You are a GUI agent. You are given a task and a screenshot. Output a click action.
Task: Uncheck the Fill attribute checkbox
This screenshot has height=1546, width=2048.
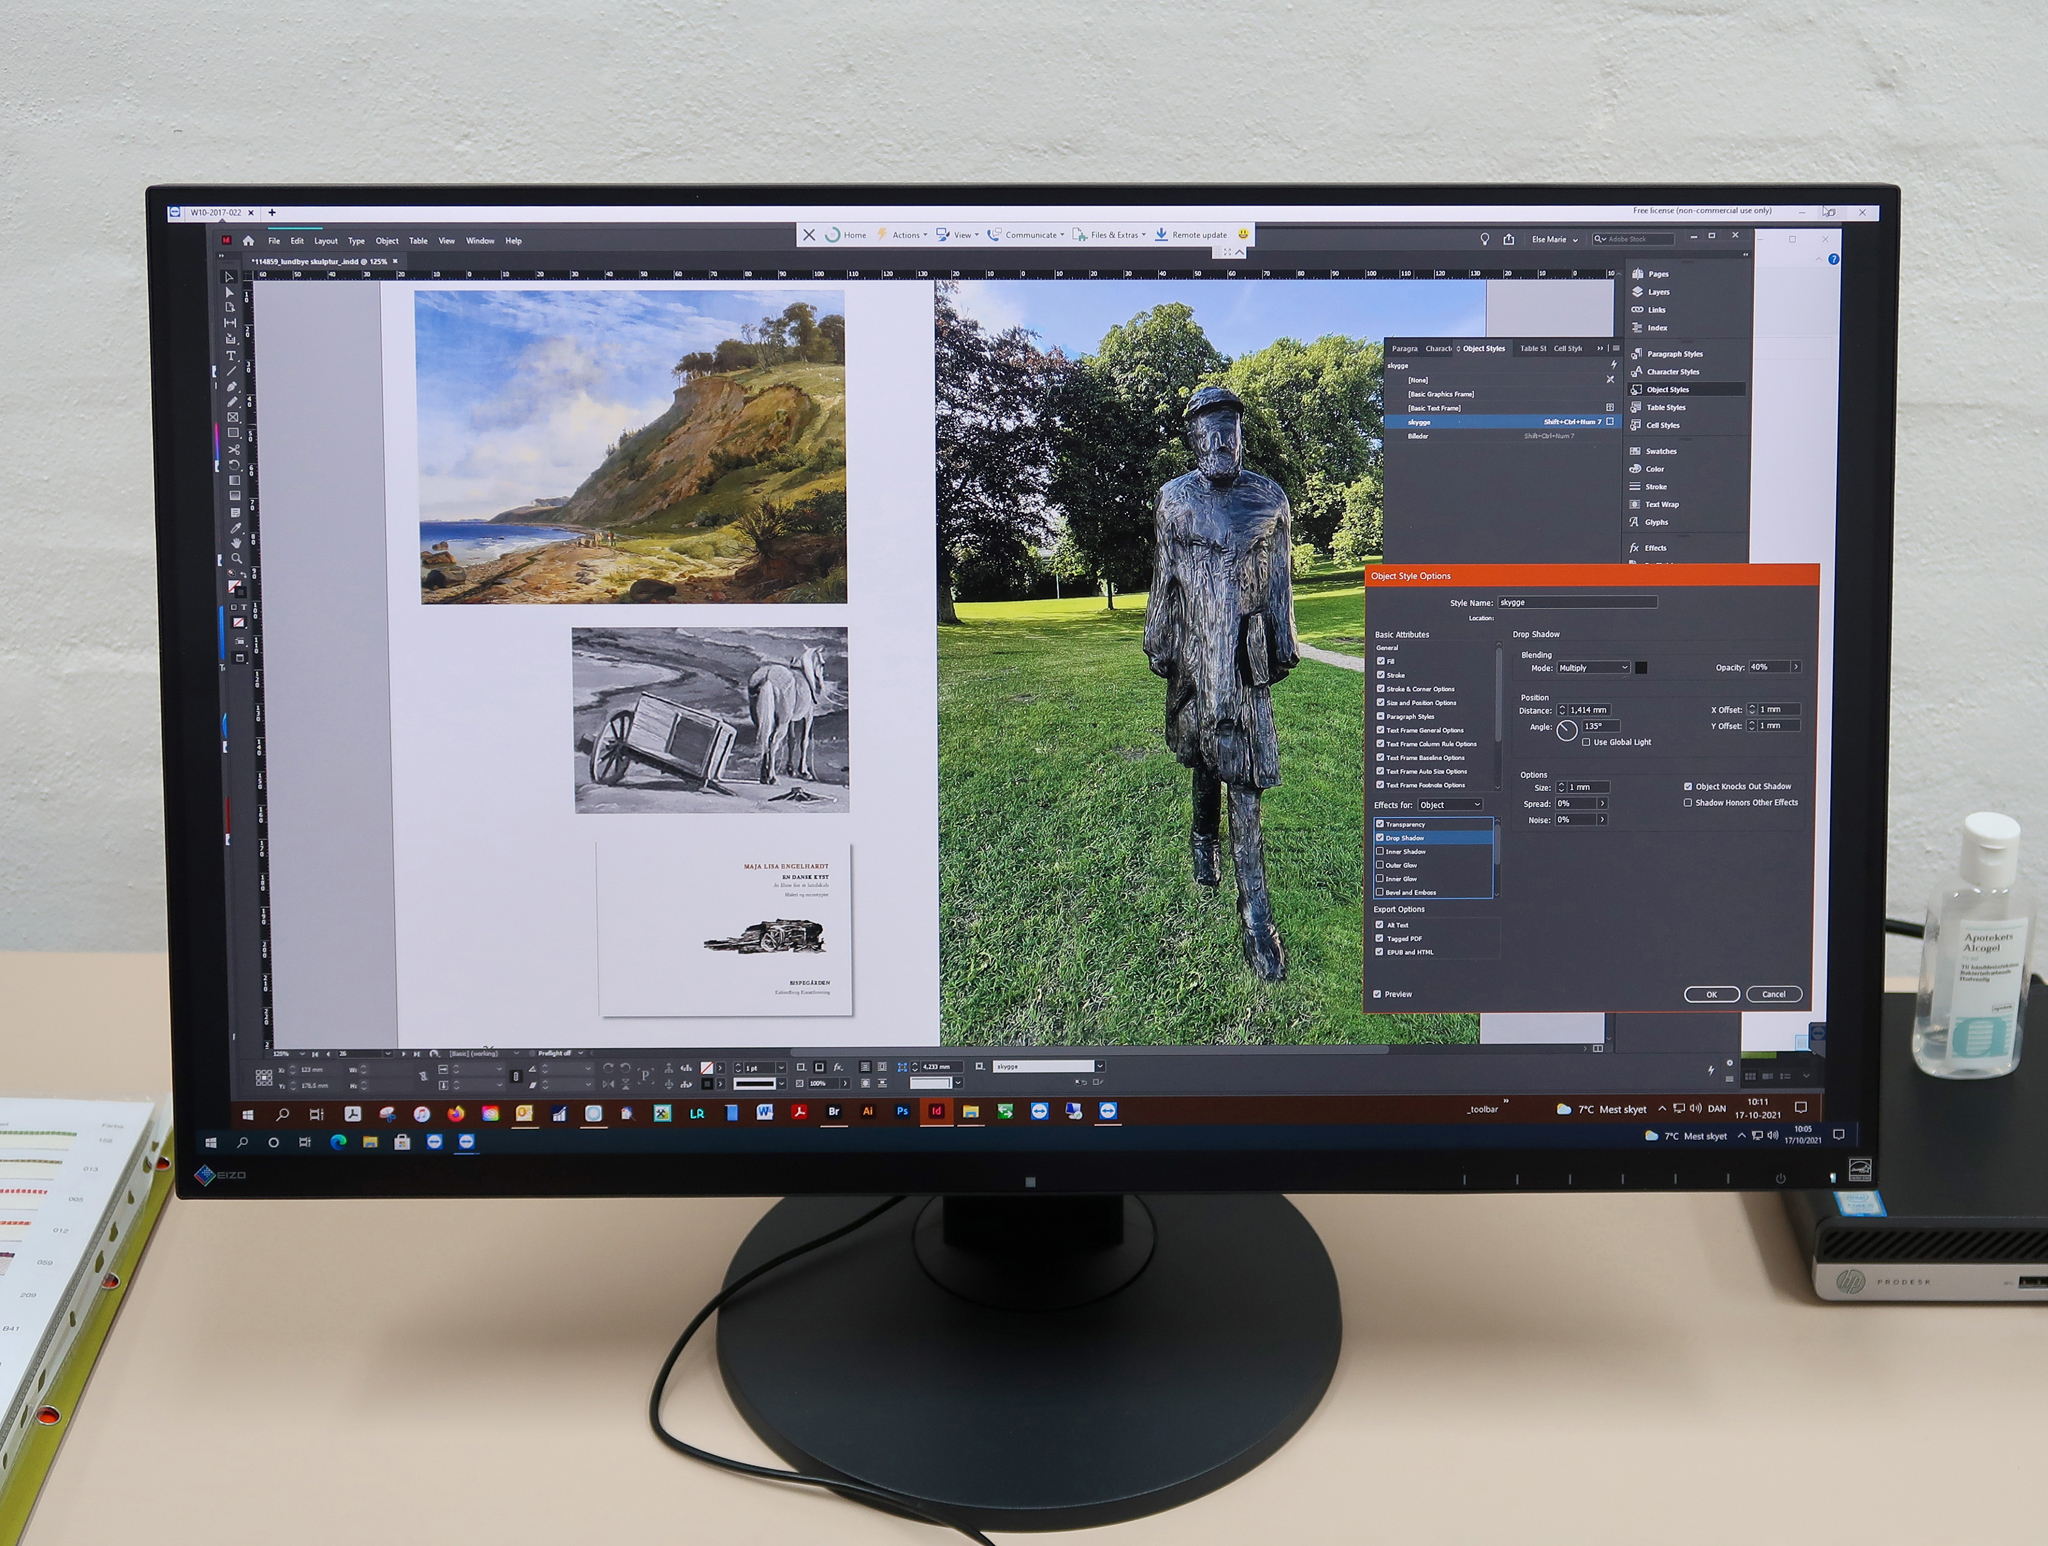click(1381, 661)
